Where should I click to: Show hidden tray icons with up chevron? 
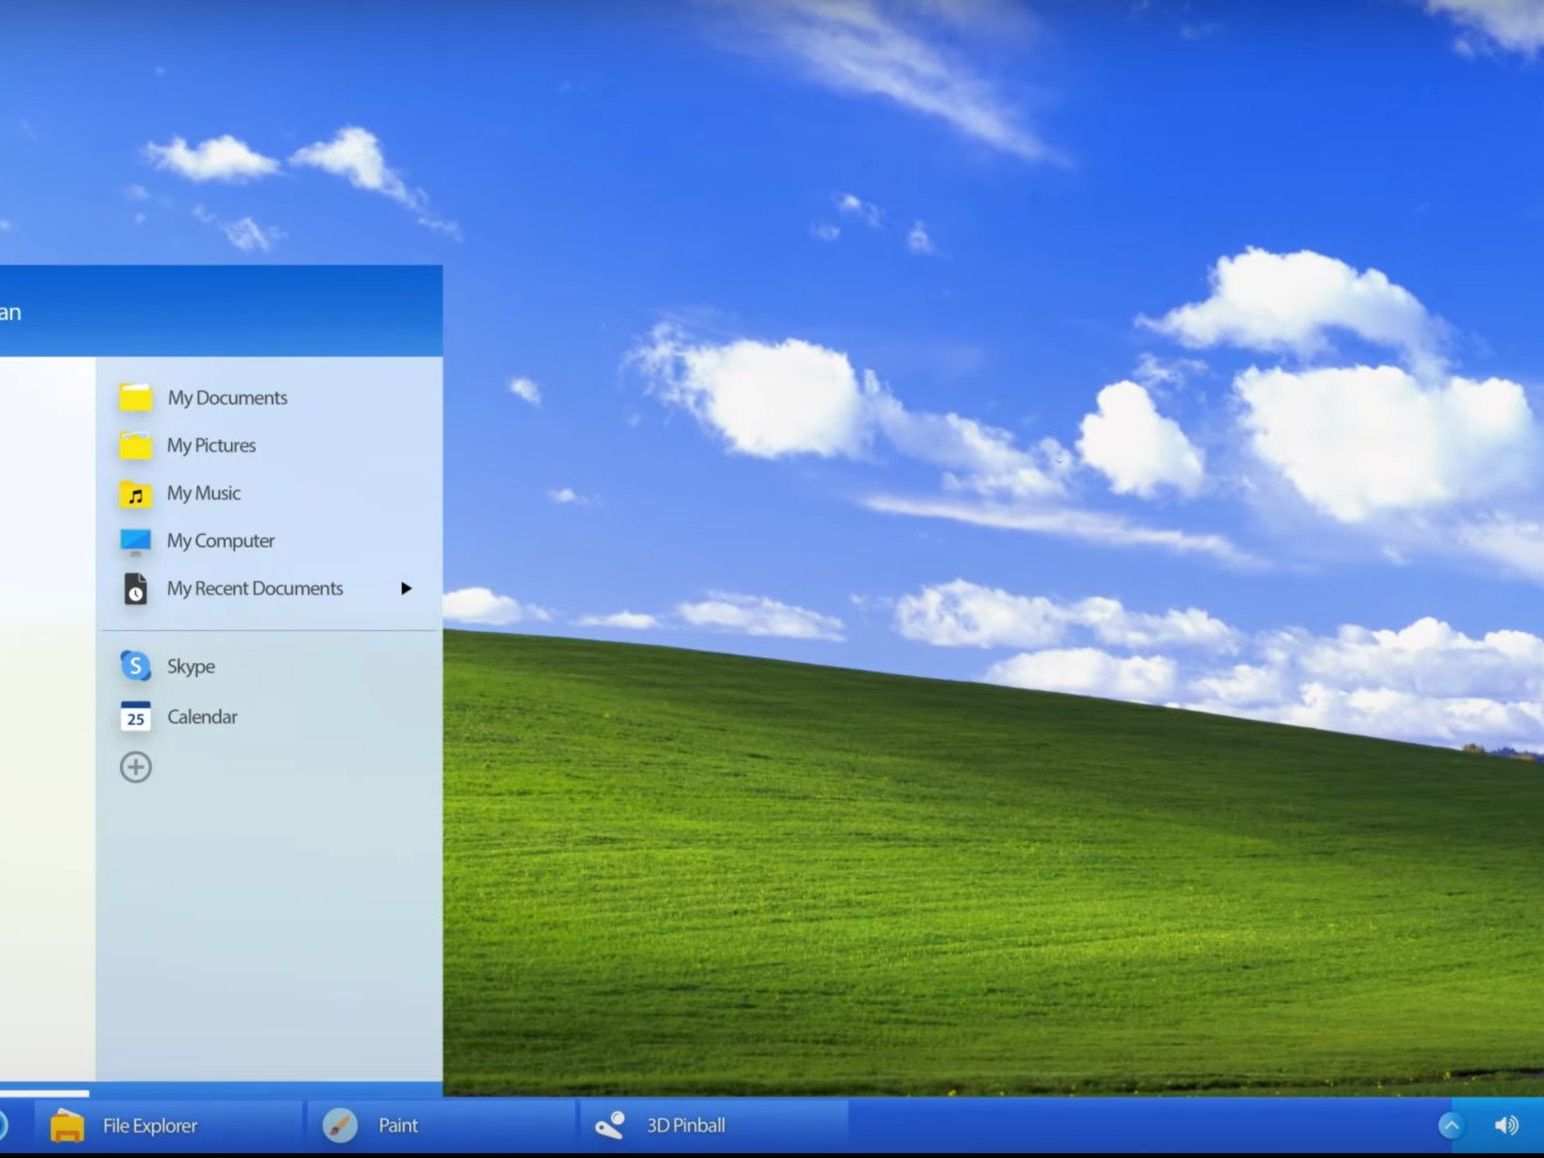tap(1451, 1125)
